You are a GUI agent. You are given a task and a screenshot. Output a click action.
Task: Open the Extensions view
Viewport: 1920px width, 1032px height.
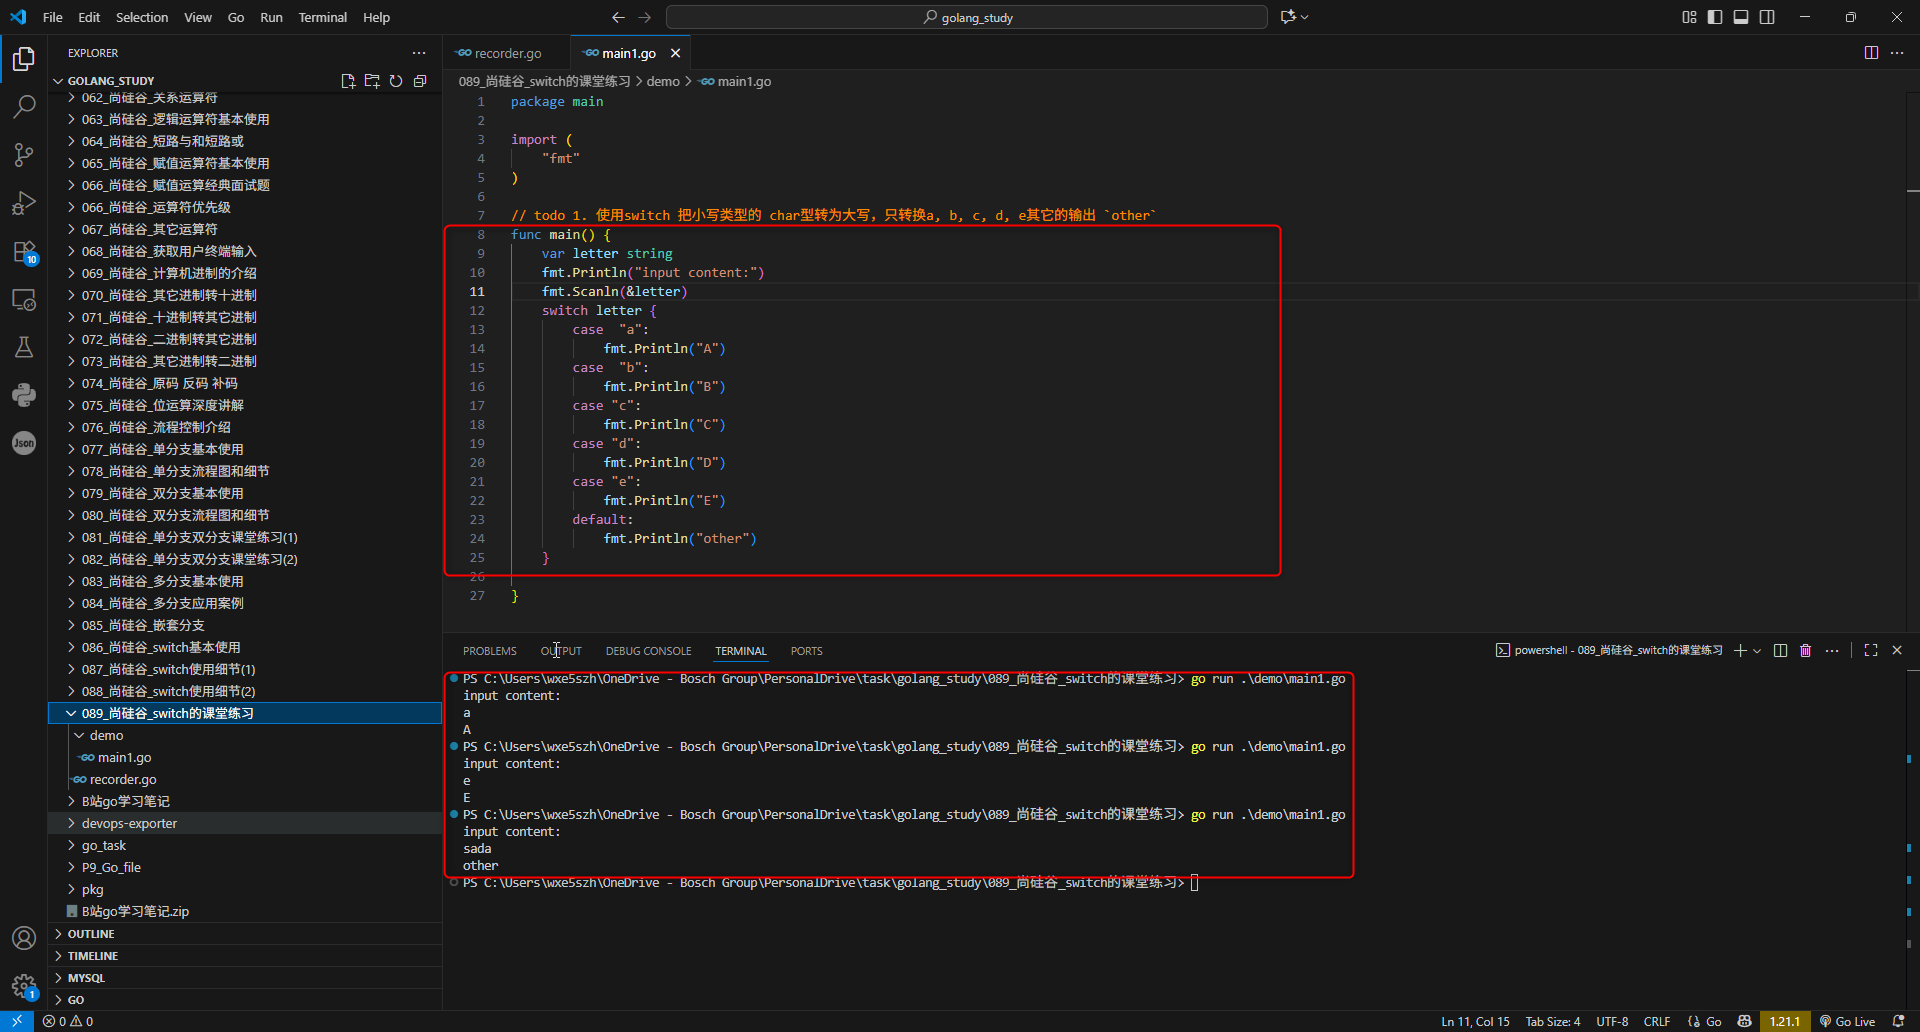point(24,252)
